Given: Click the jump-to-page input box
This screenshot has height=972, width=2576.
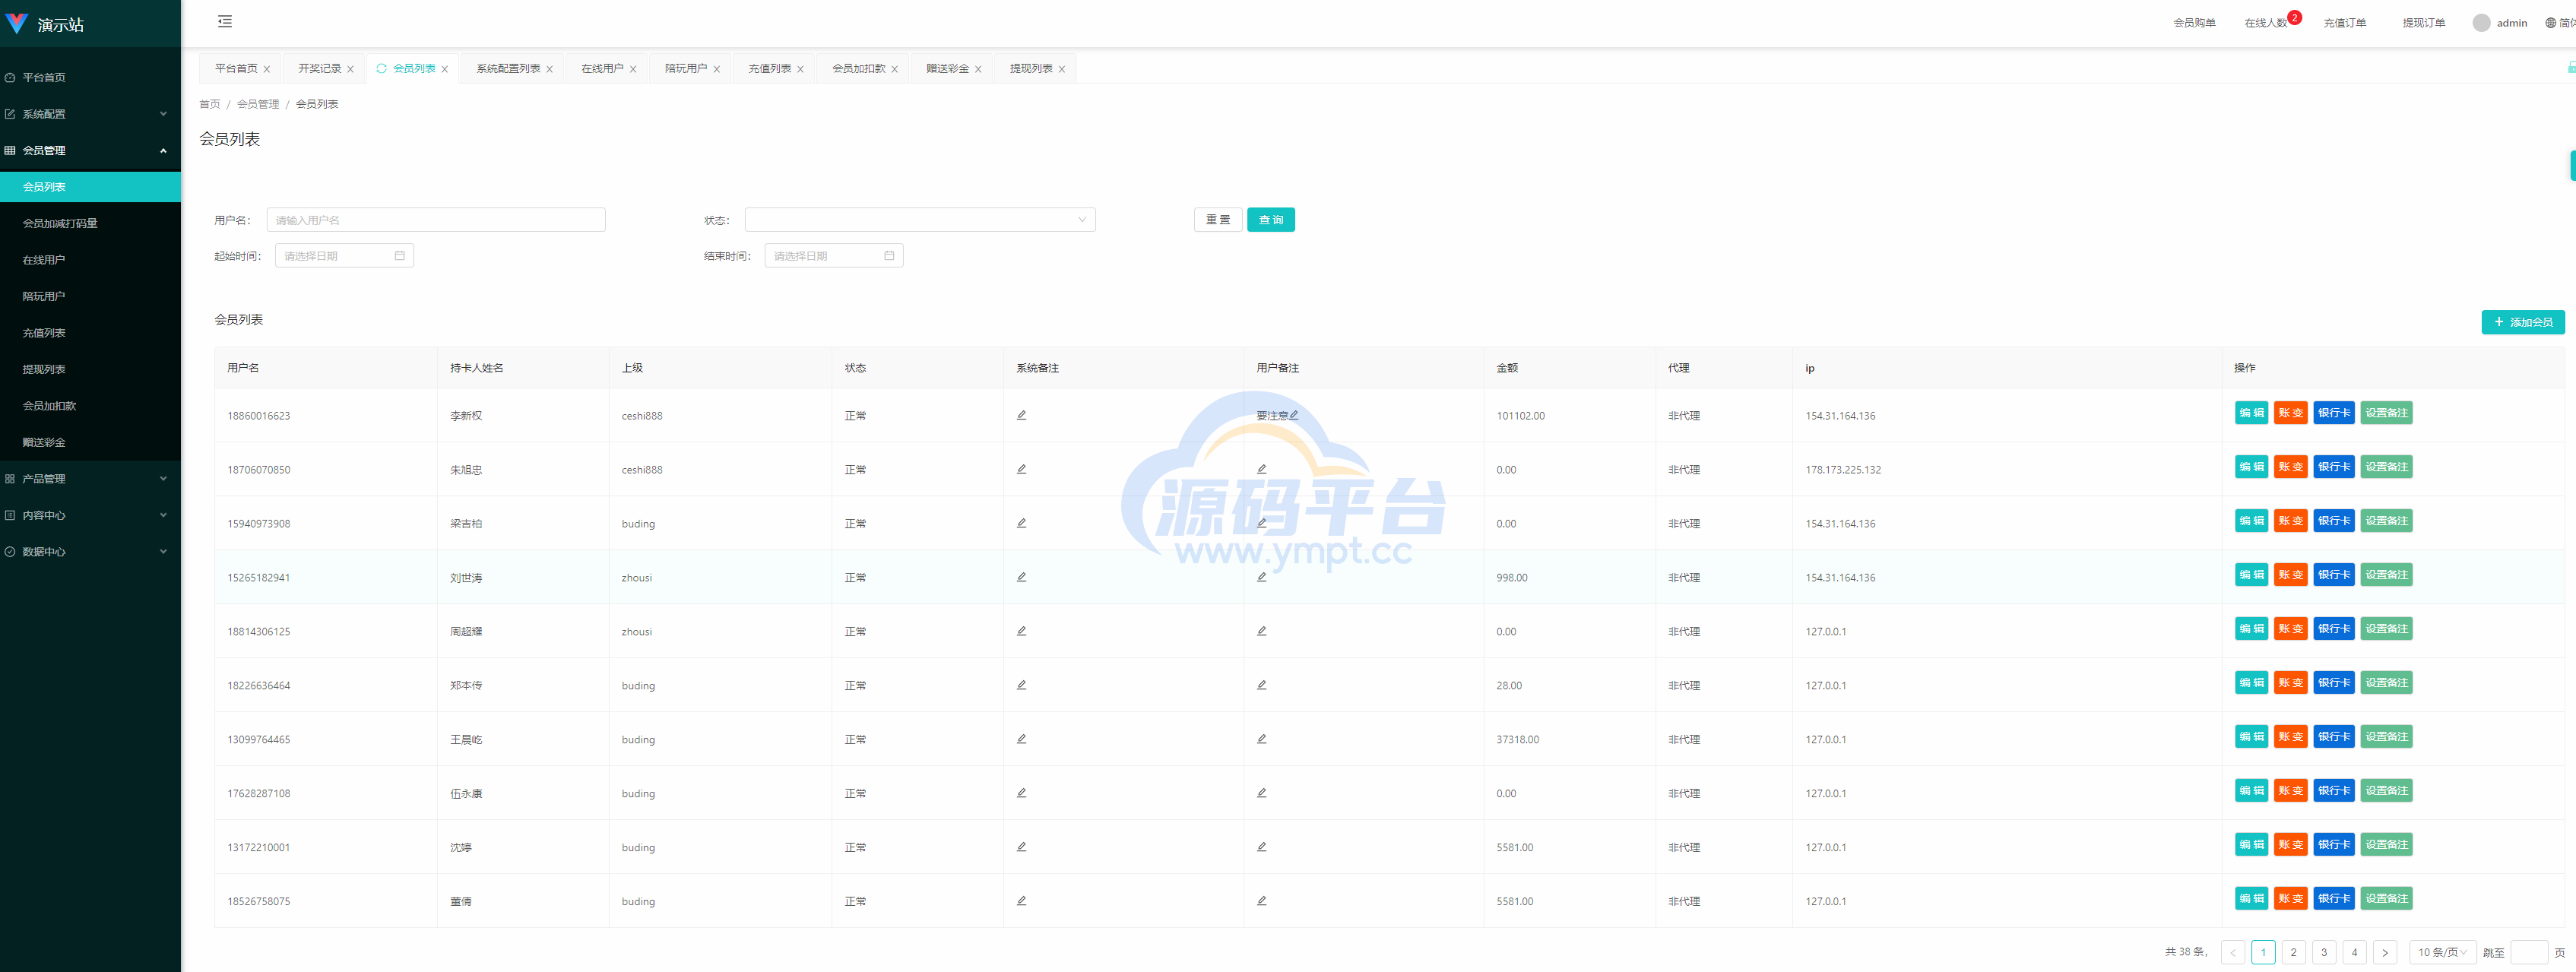Looking at the screenshot, I should click(x=2529, y=952).
